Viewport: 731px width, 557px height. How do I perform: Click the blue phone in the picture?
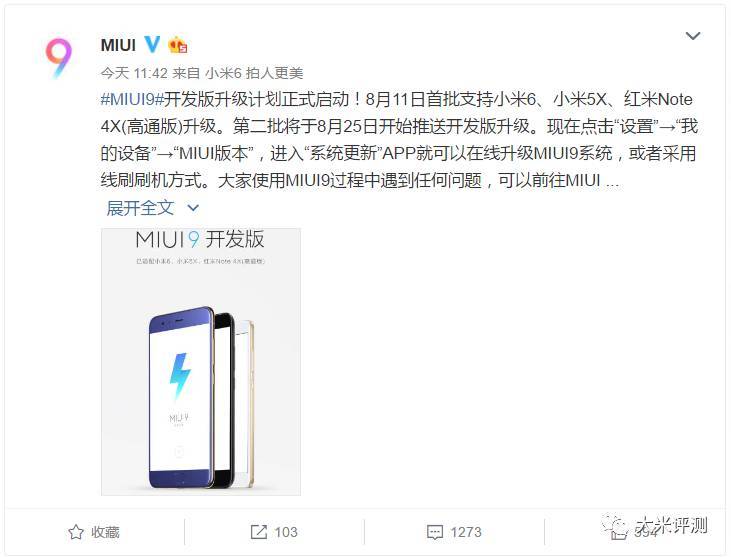click(182, 398)
